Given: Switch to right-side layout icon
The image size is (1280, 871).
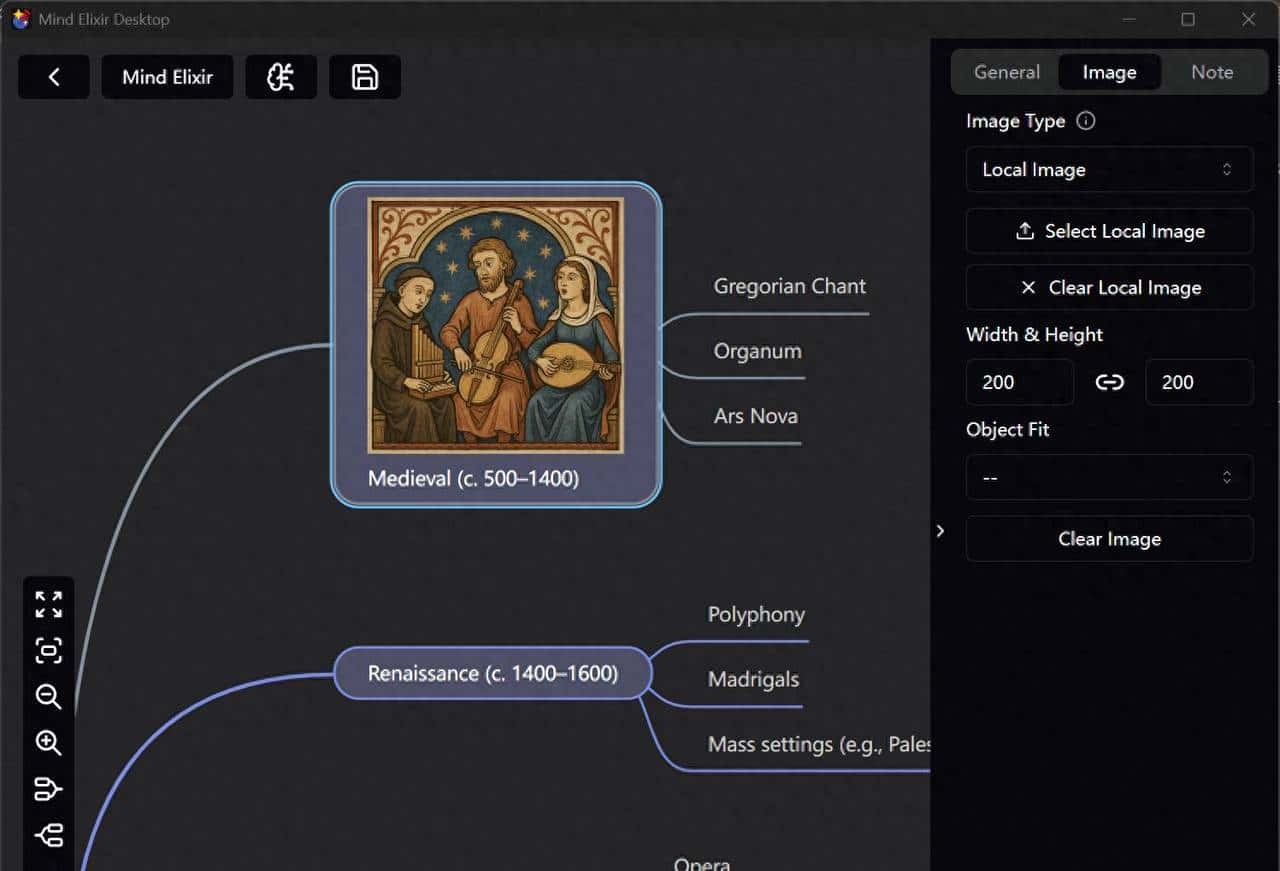Looking at the screenshot, I should click(48, 789).
